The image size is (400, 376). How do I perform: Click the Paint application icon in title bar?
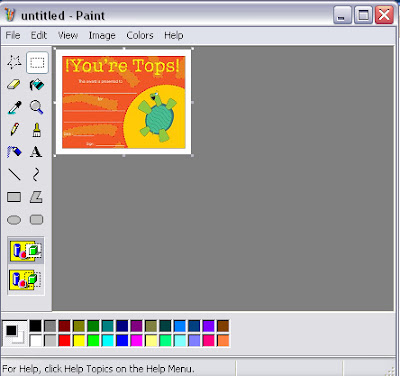(10, 15)
